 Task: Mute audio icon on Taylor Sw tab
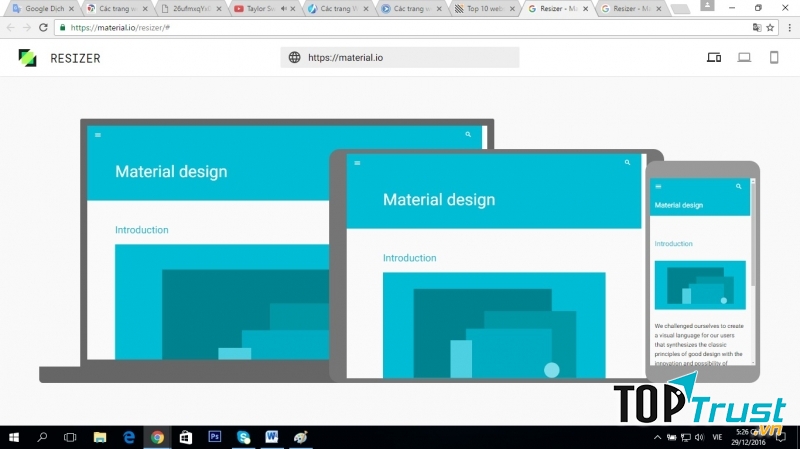[x=284, y=9]
